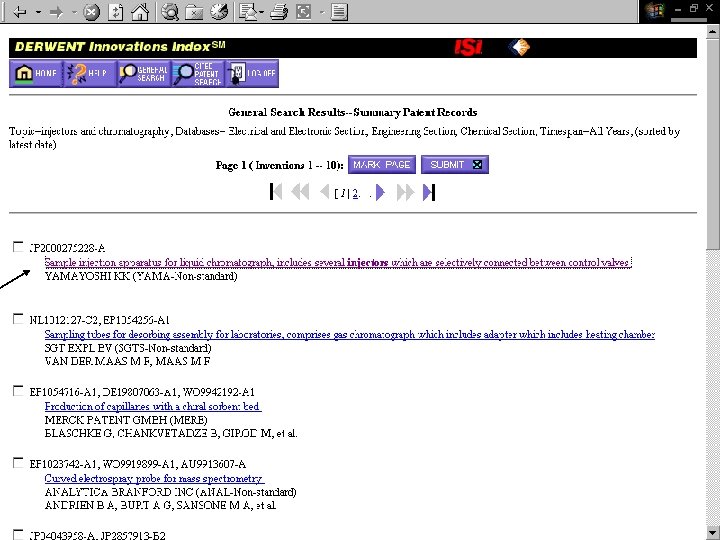Click the Edit page document icon

[x=339, y=12]
